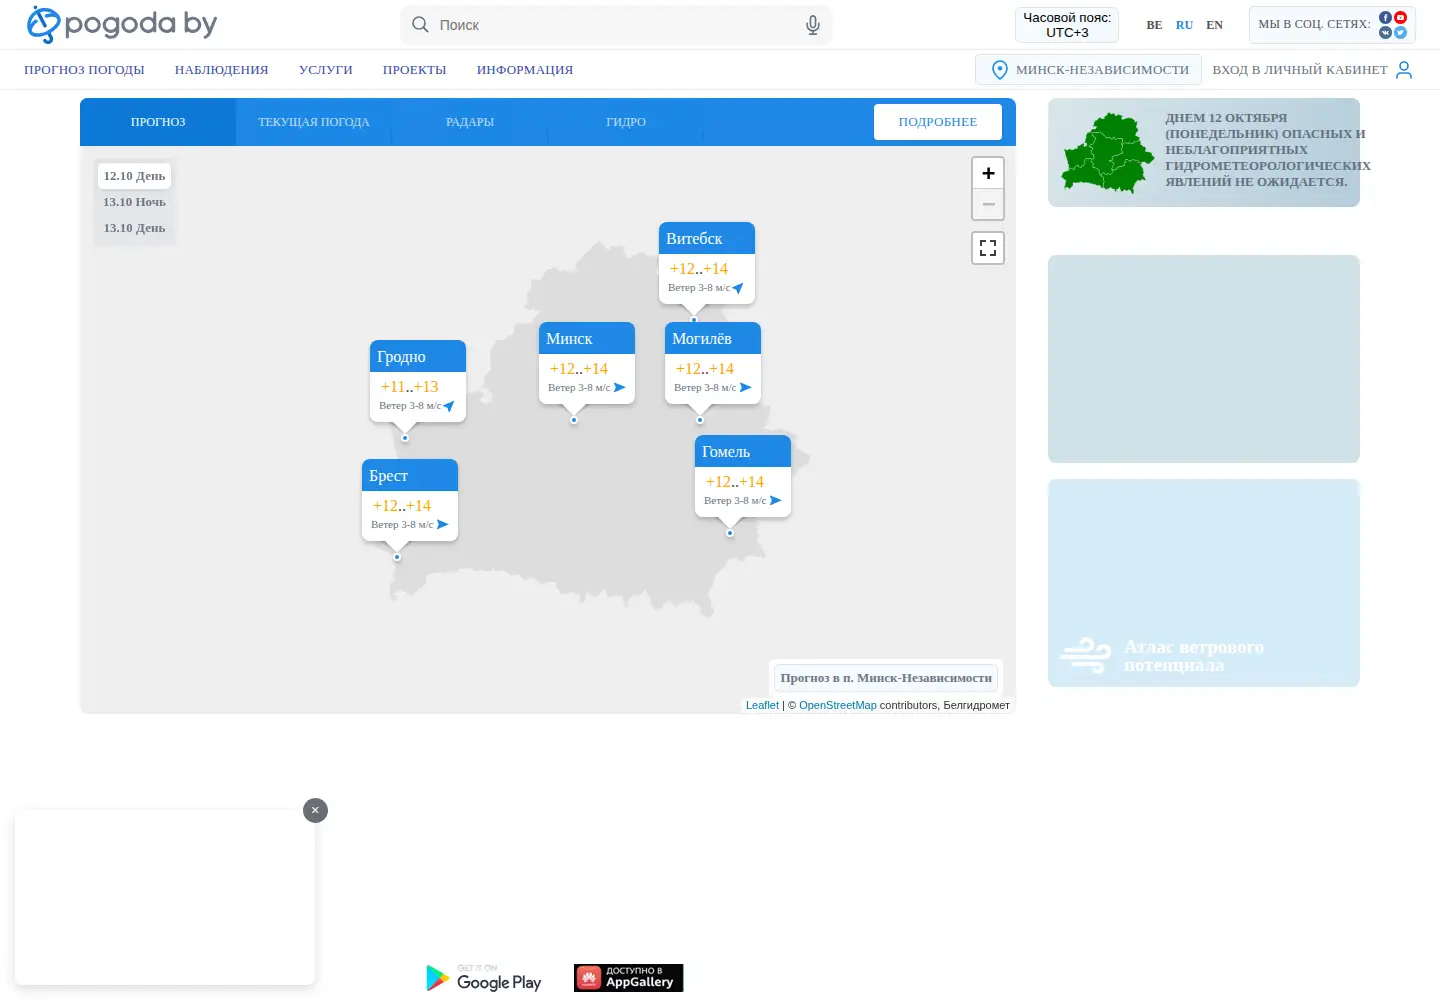1440x1000 pixels.
Task: Zoom in on the map
Action: coord(988,173)
